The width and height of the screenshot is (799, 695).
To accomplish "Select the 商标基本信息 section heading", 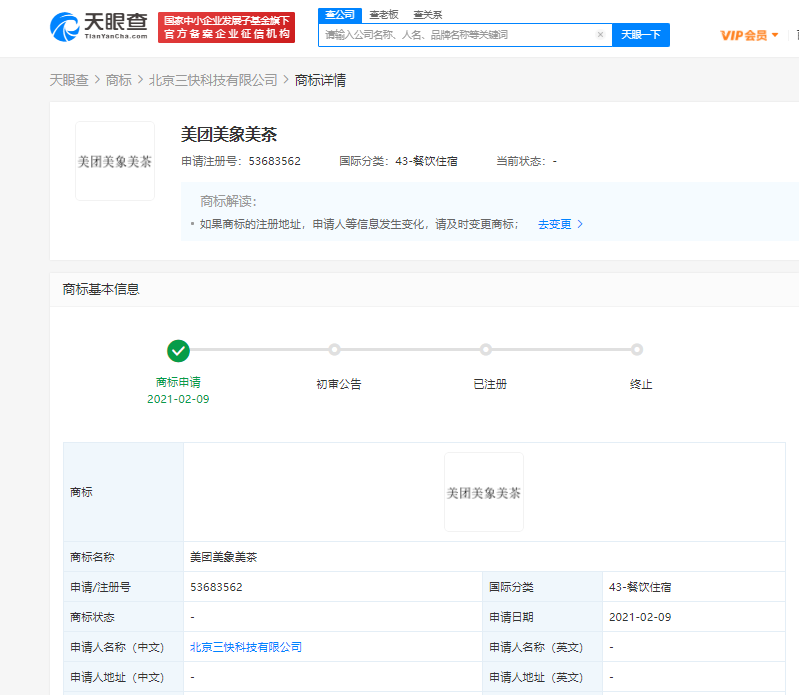I will coord(101,289).
